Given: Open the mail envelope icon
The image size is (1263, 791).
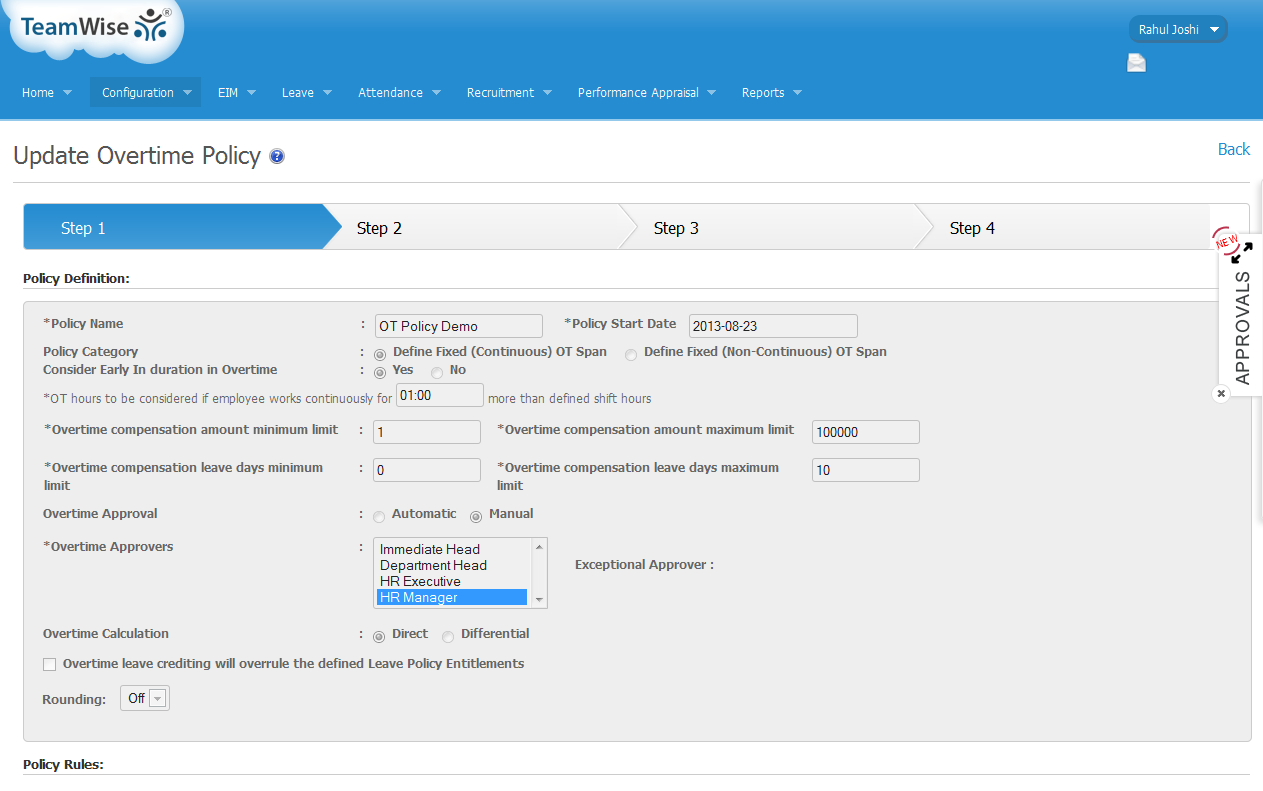Looking at the screenshot, I should (x=1136, y=63).
